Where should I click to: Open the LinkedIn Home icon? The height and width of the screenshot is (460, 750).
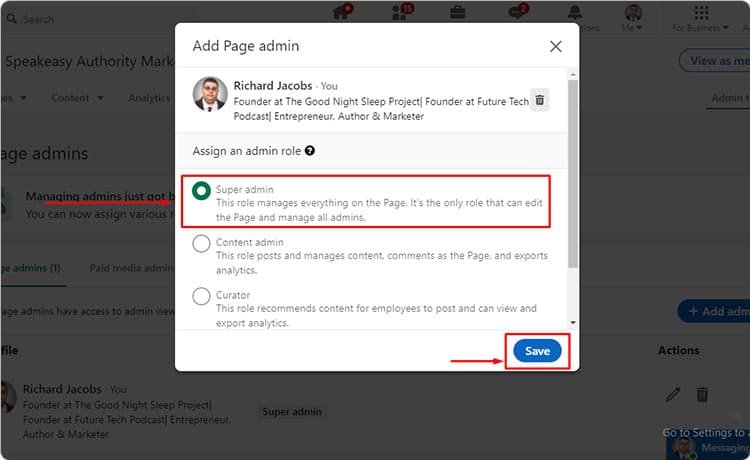pyautogui.click(x=342, y=12)
